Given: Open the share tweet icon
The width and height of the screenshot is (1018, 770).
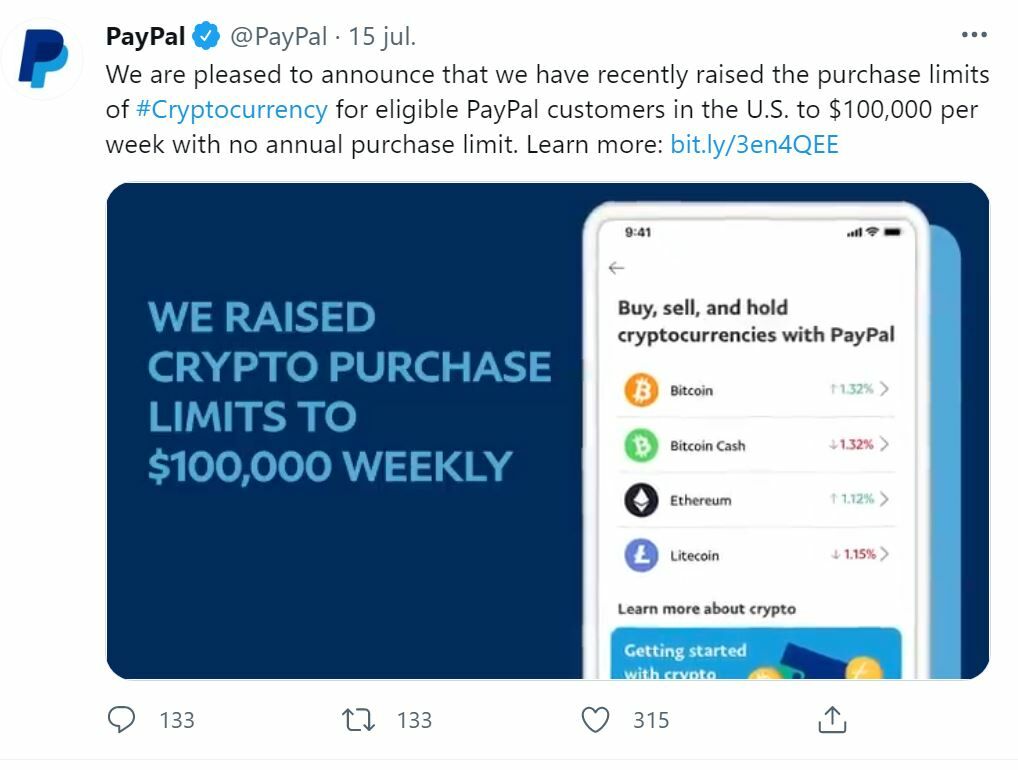Looking at the screenshot, I should point(832,719).
